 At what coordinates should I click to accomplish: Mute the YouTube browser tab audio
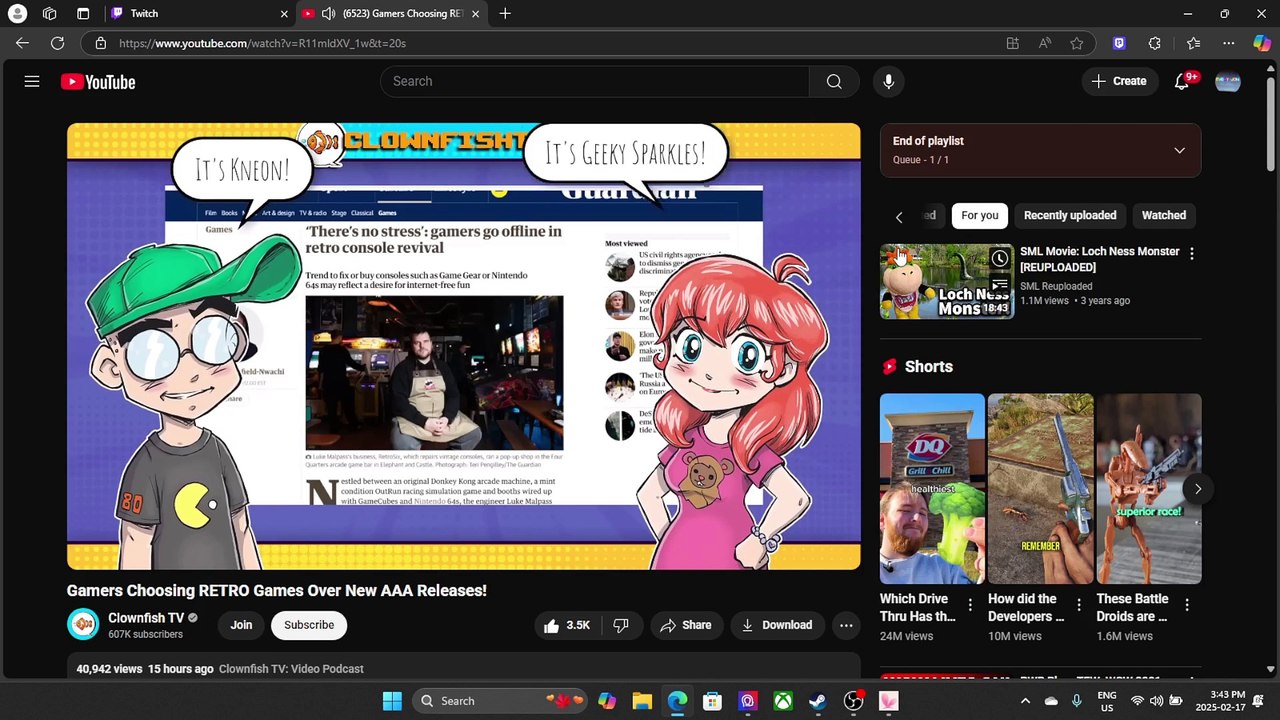click(x=328, y=14)
